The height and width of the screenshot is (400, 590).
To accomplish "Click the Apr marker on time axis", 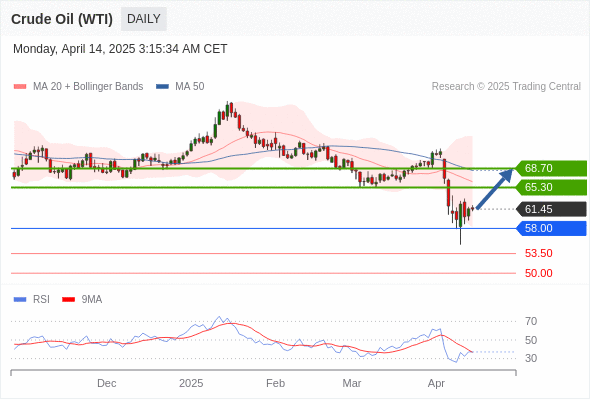I will coord(436,383).
